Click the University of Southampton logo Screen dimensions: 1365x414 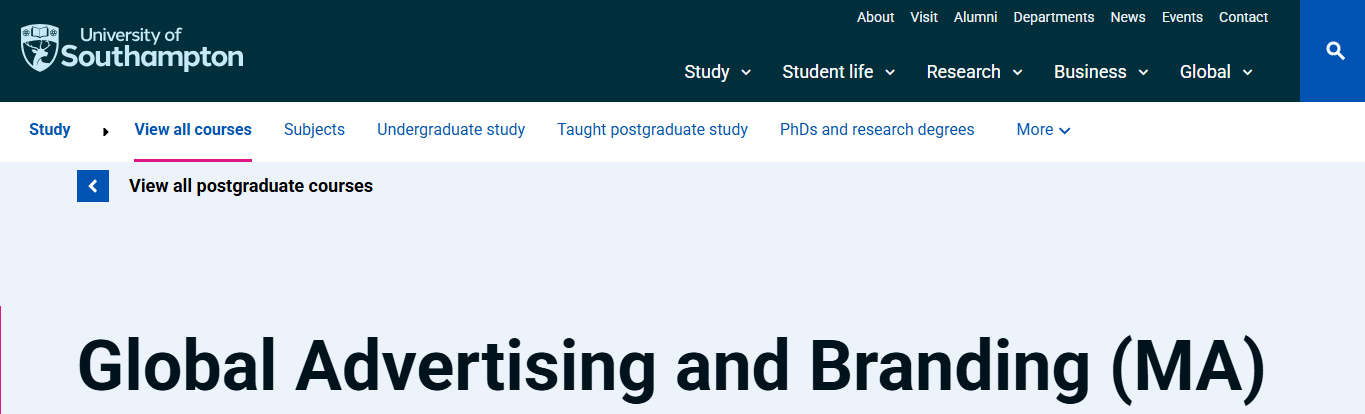tap(131, 48)
